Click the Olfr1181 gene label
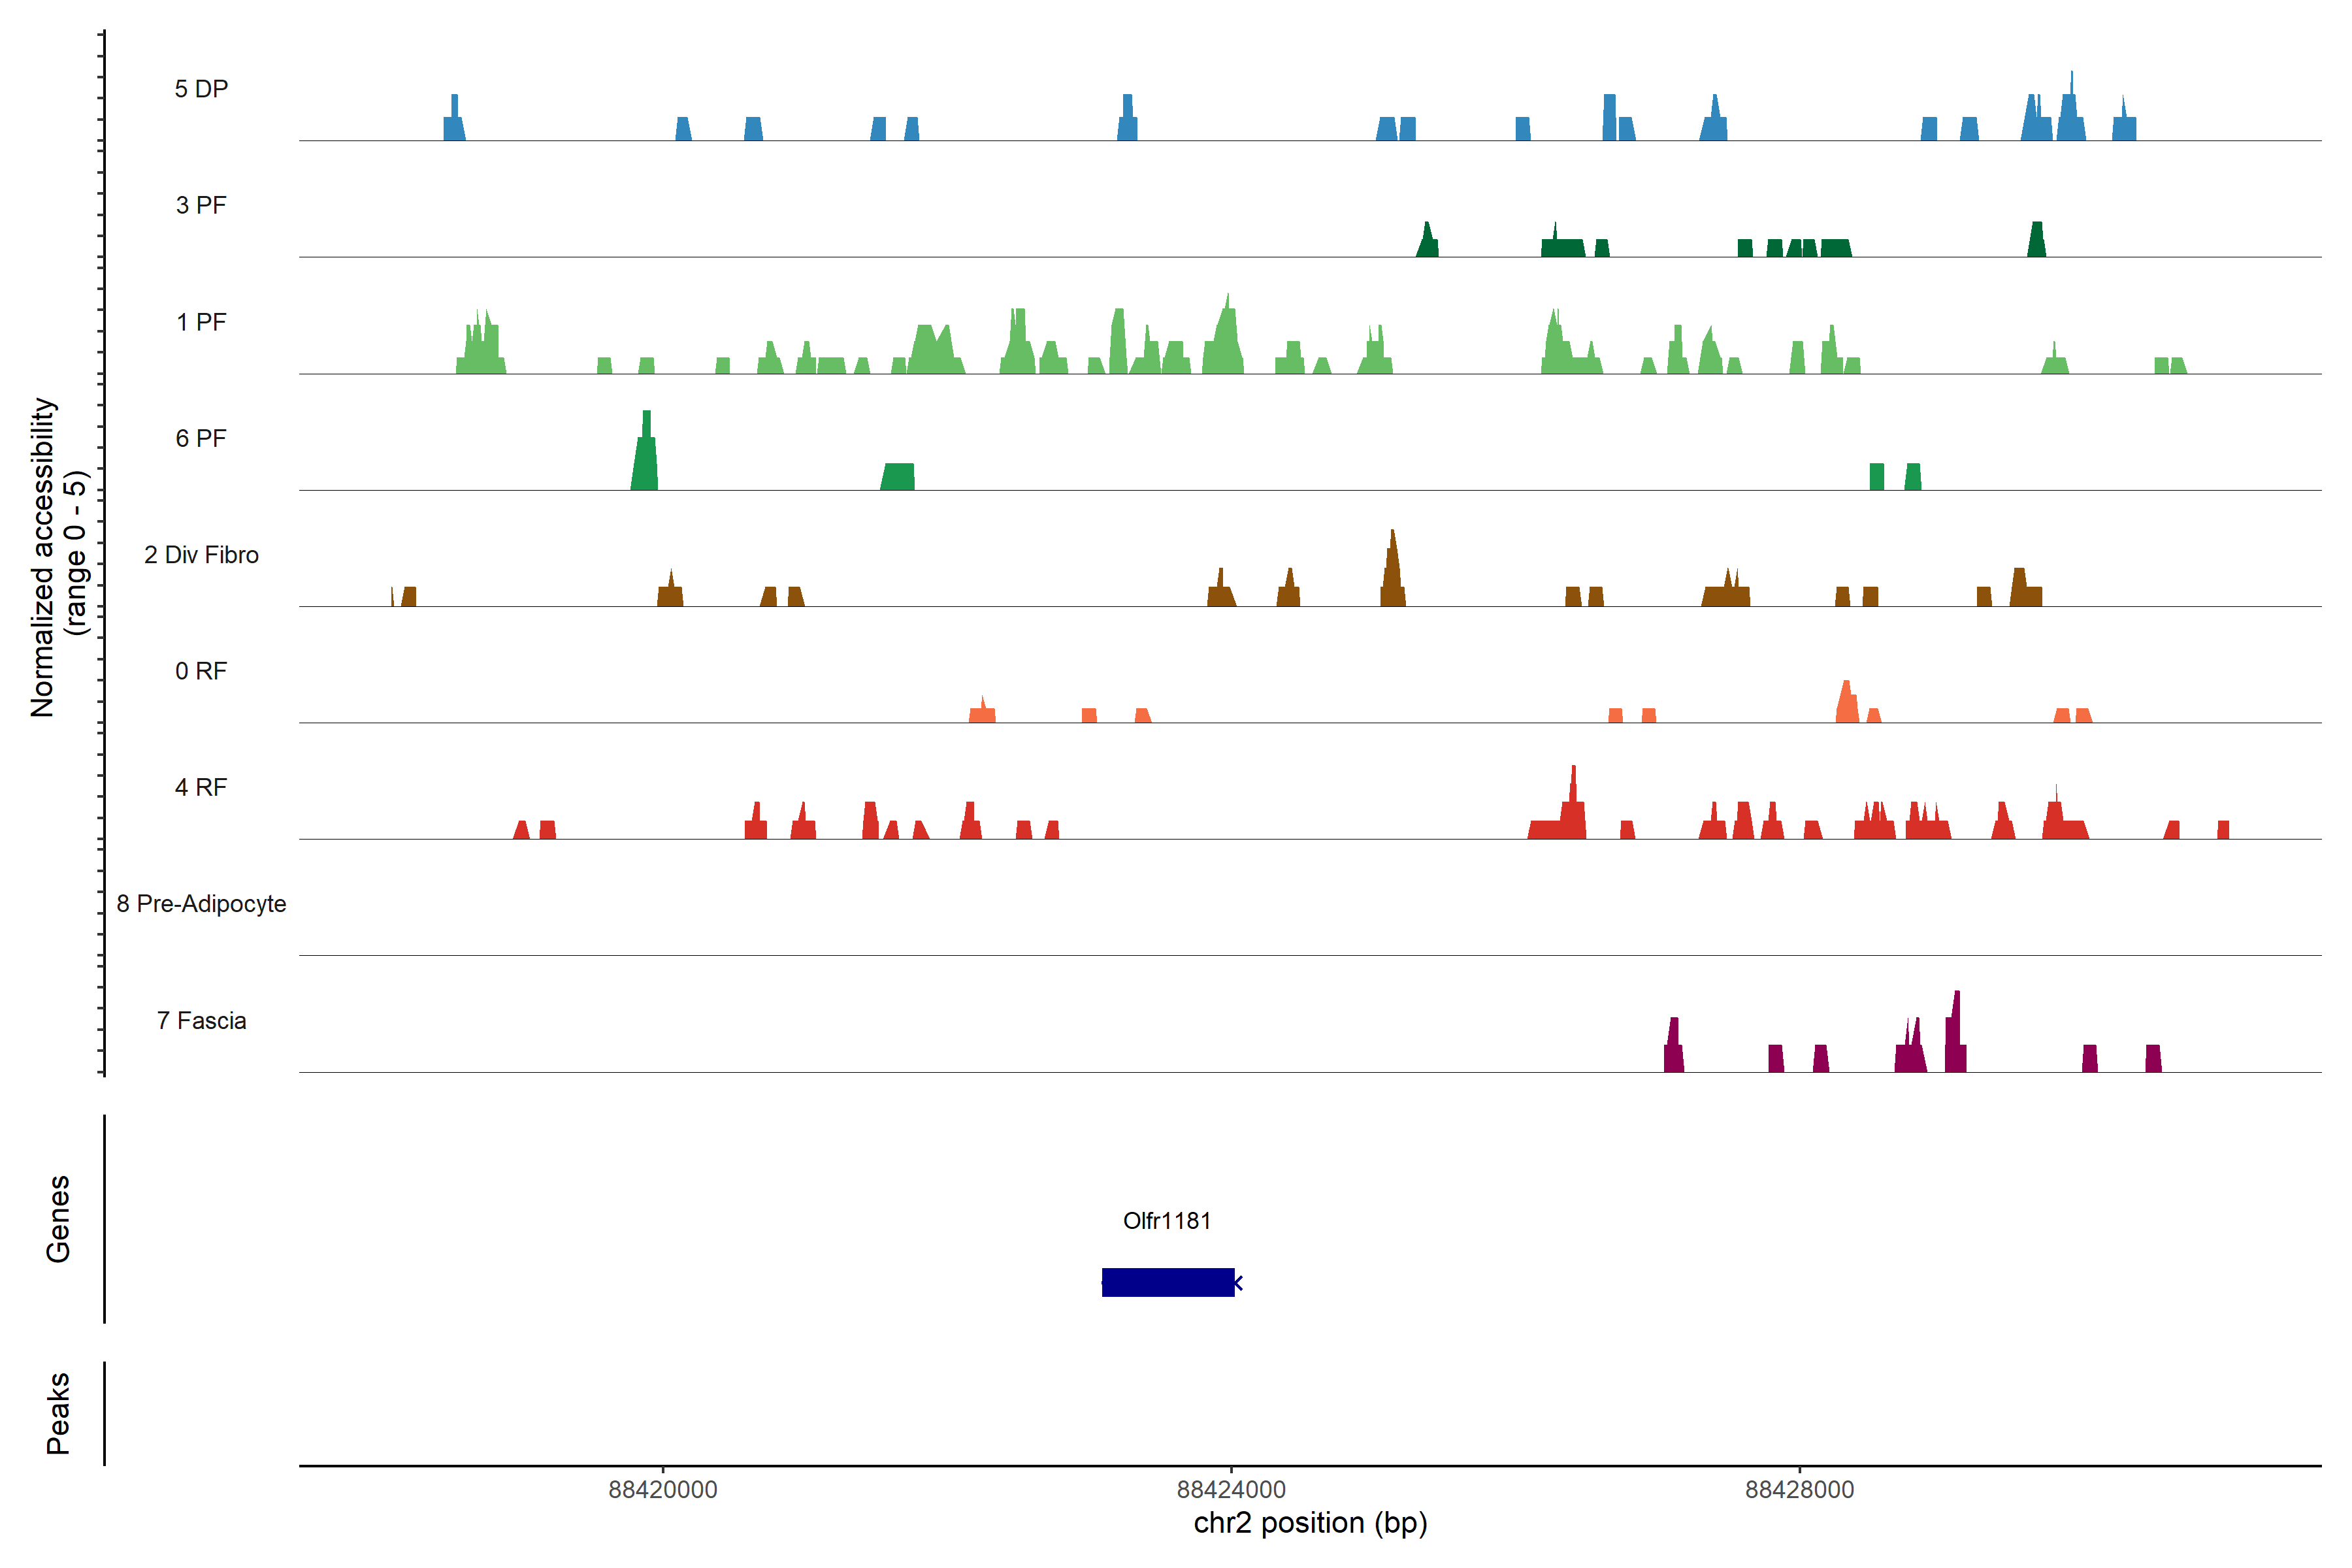2352x1568 pixels. (x=1166, y=1220)
